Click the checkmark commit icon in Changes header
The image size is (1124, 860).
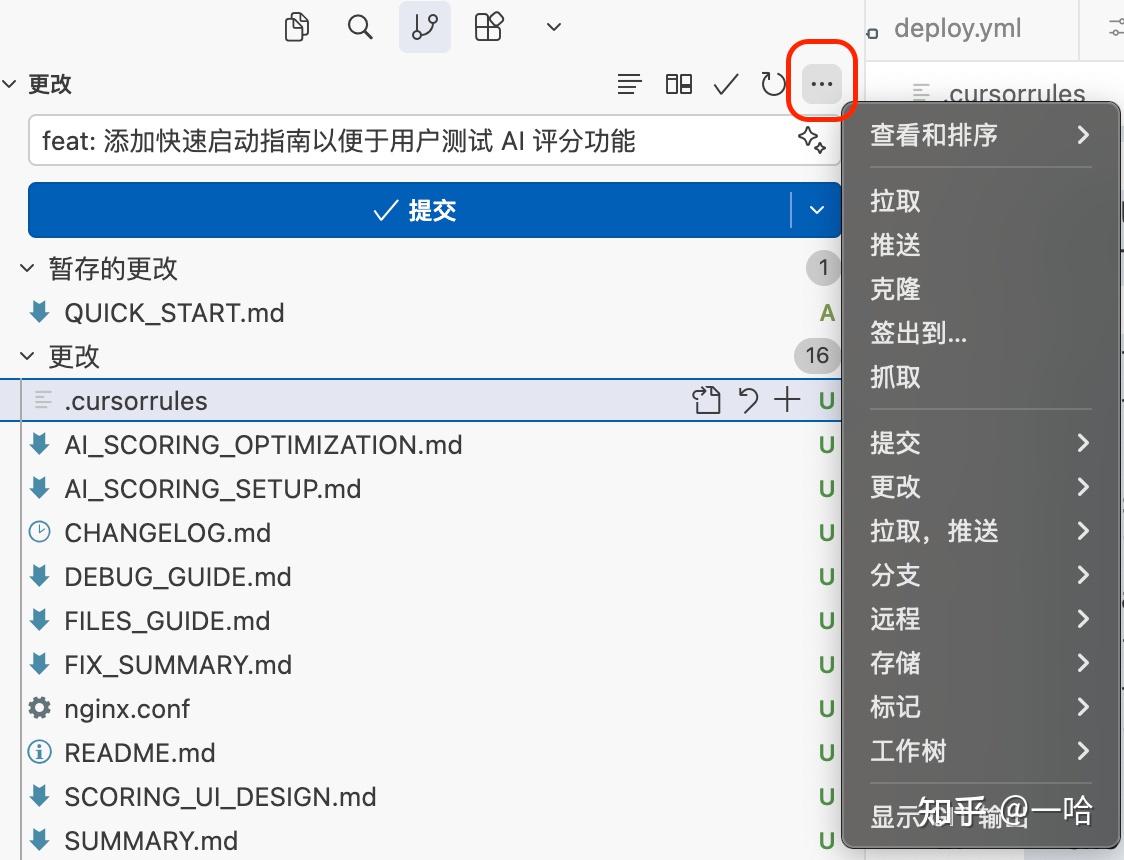click(x=725, y=85)
